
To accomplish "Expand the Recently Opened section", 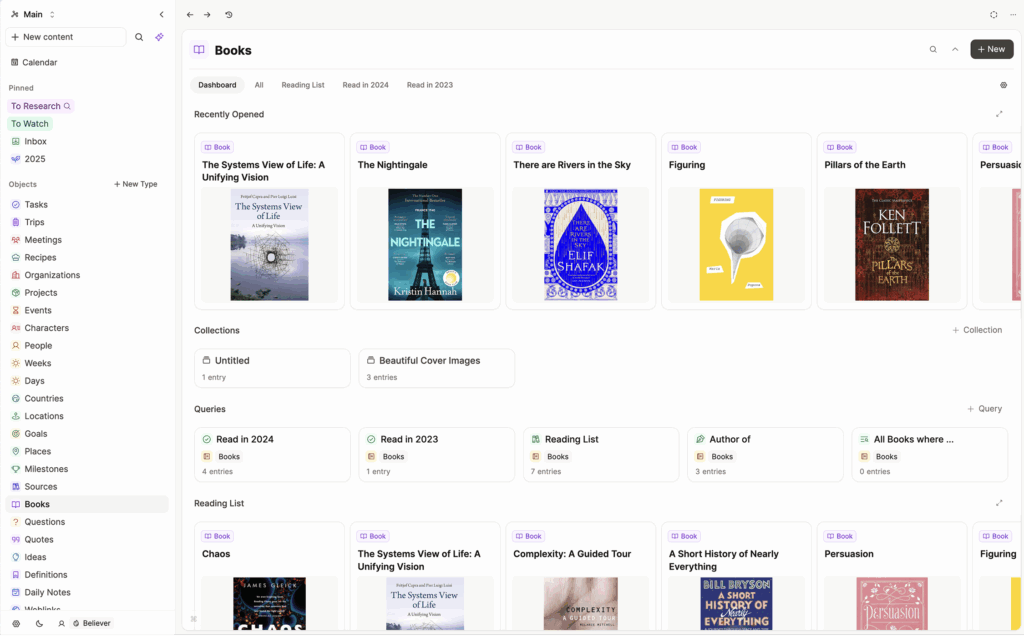I will click(999, 114).
